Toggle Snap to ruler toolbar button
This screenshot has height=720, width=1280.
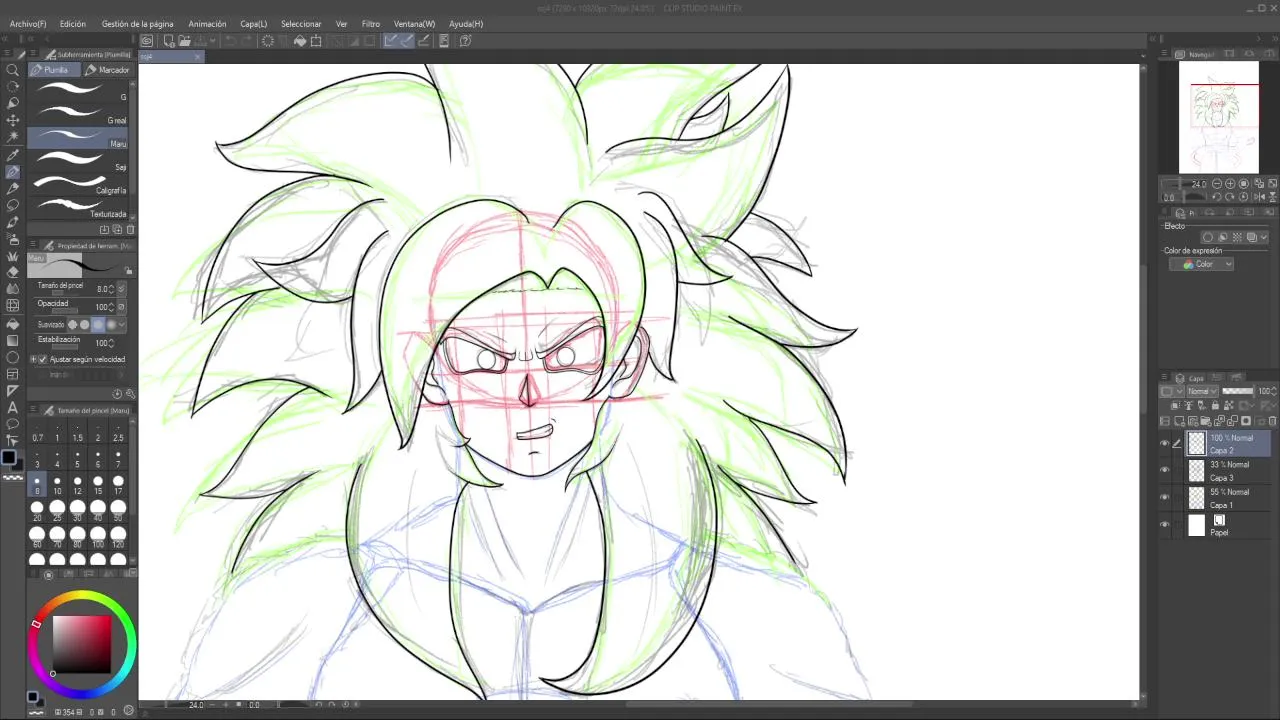[x=390, y=41]
